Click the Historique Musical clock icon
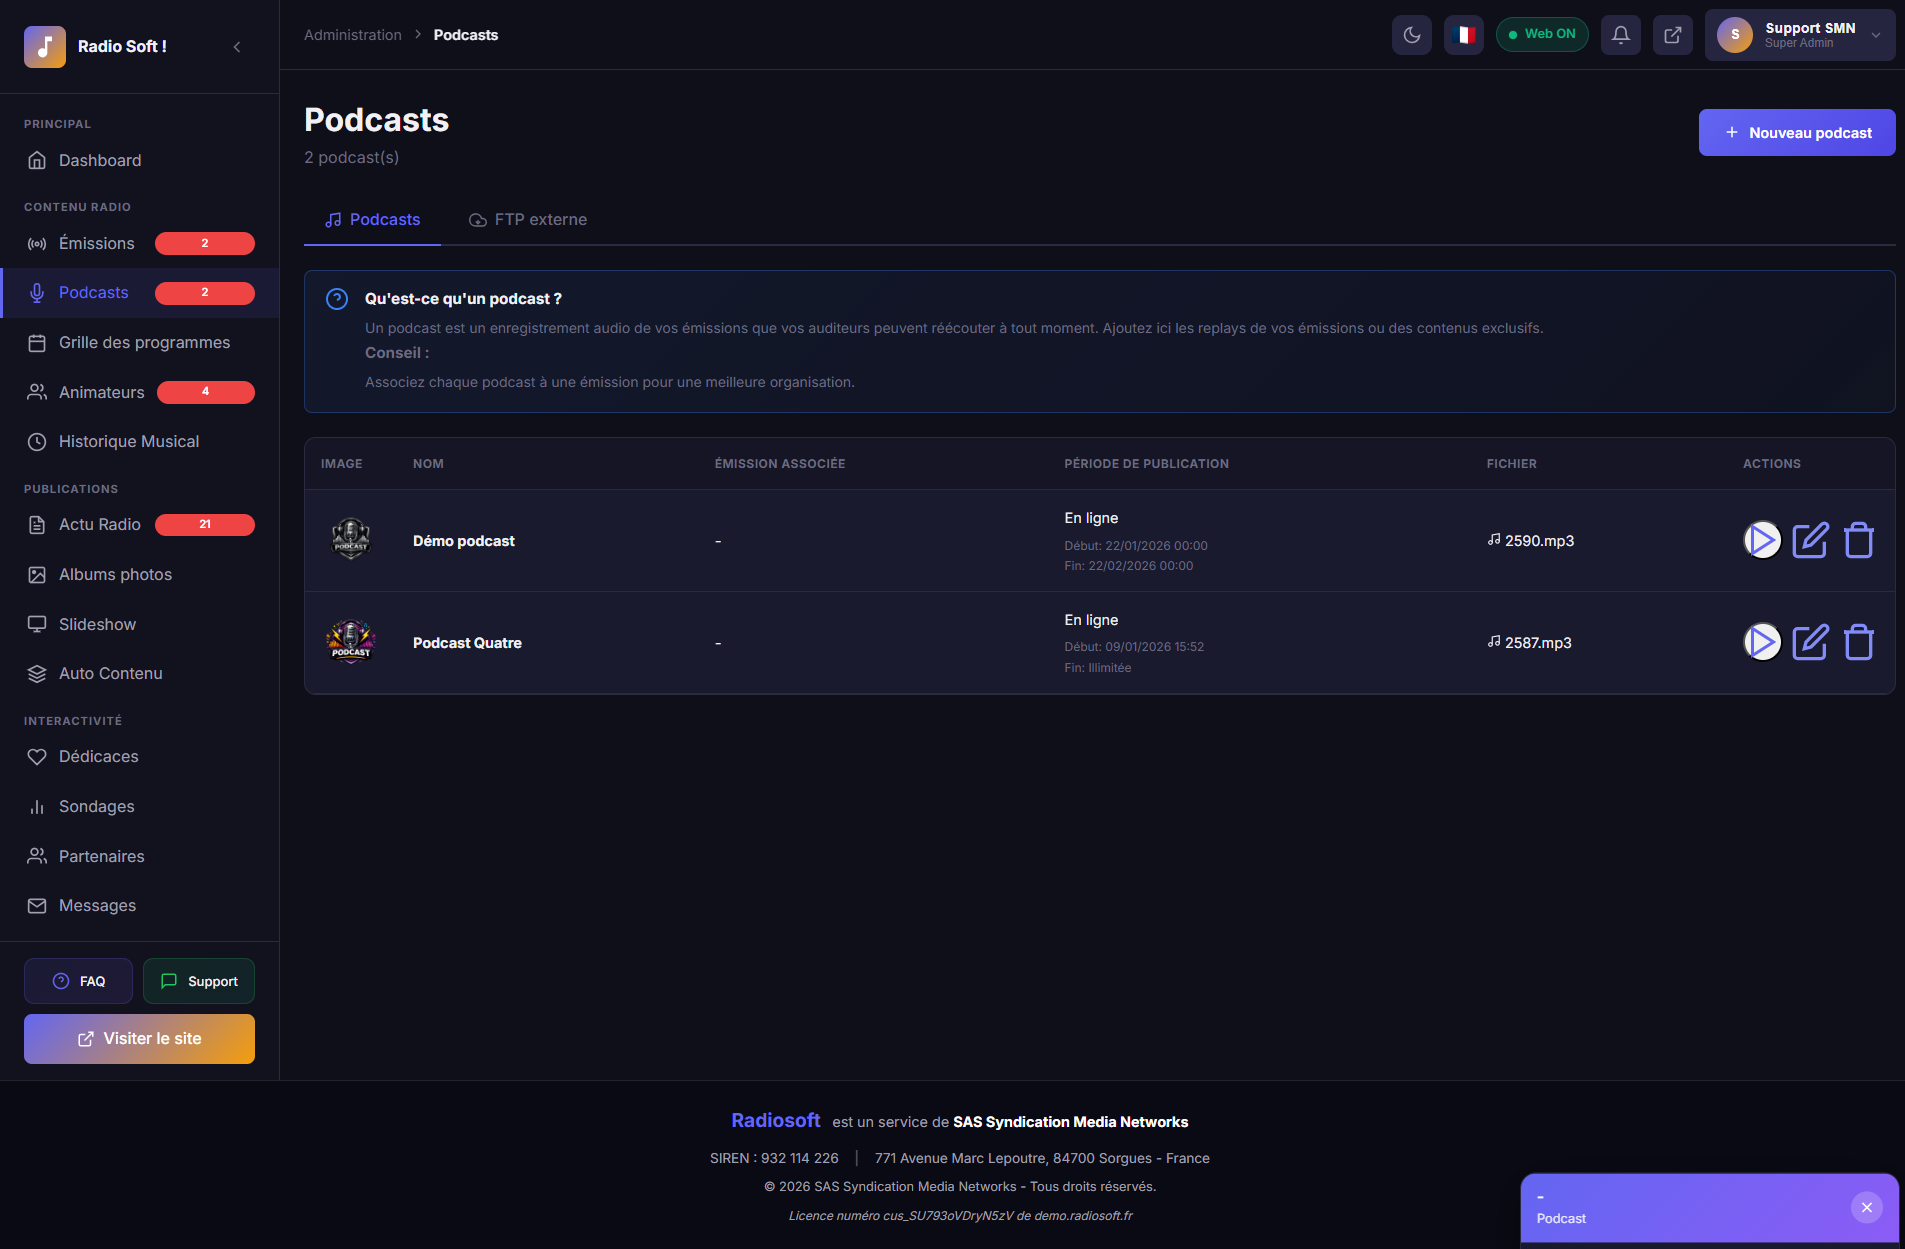This screenshot has width=1905, height=1249. (x=37, y=441)
